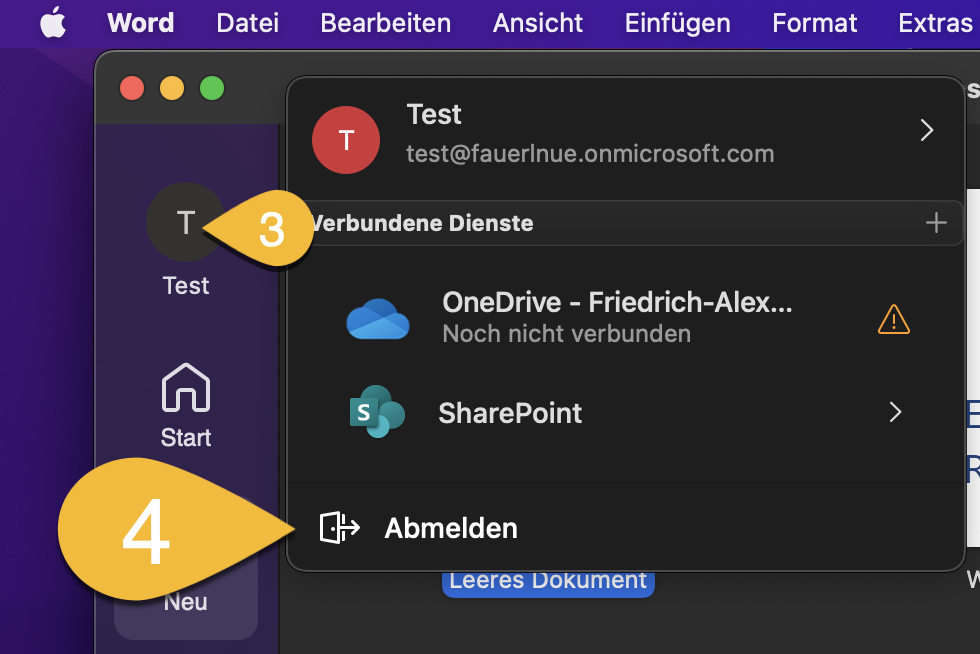The width and height of the screenshot is (980, 654).
Task: Open the Einfügen menu
Action: (680, 23)
